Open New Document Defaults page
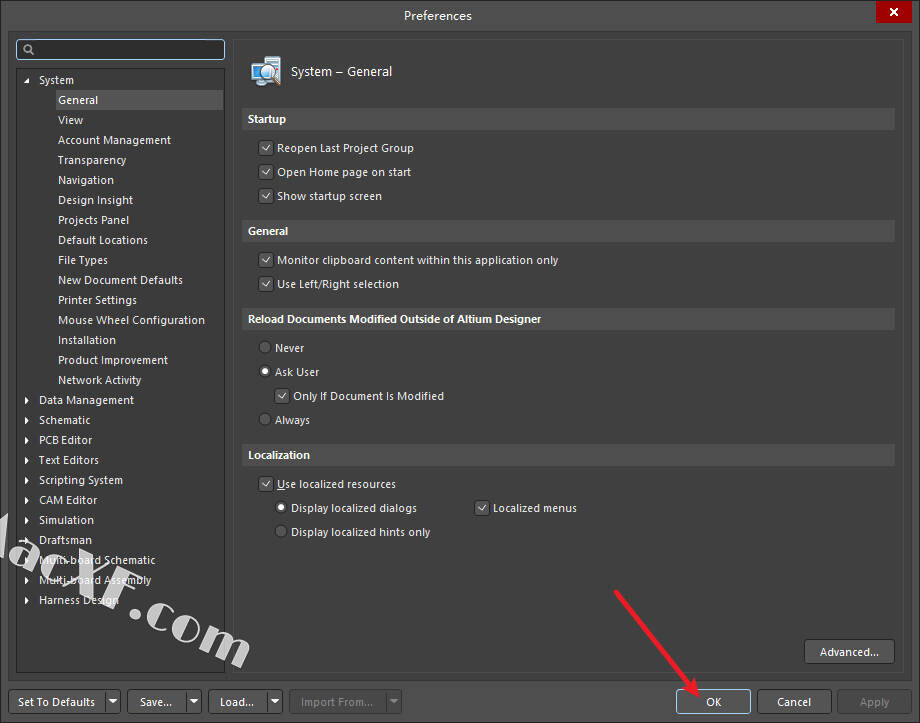The height and width of the screenshot is (723, 920). coord(120,280)
